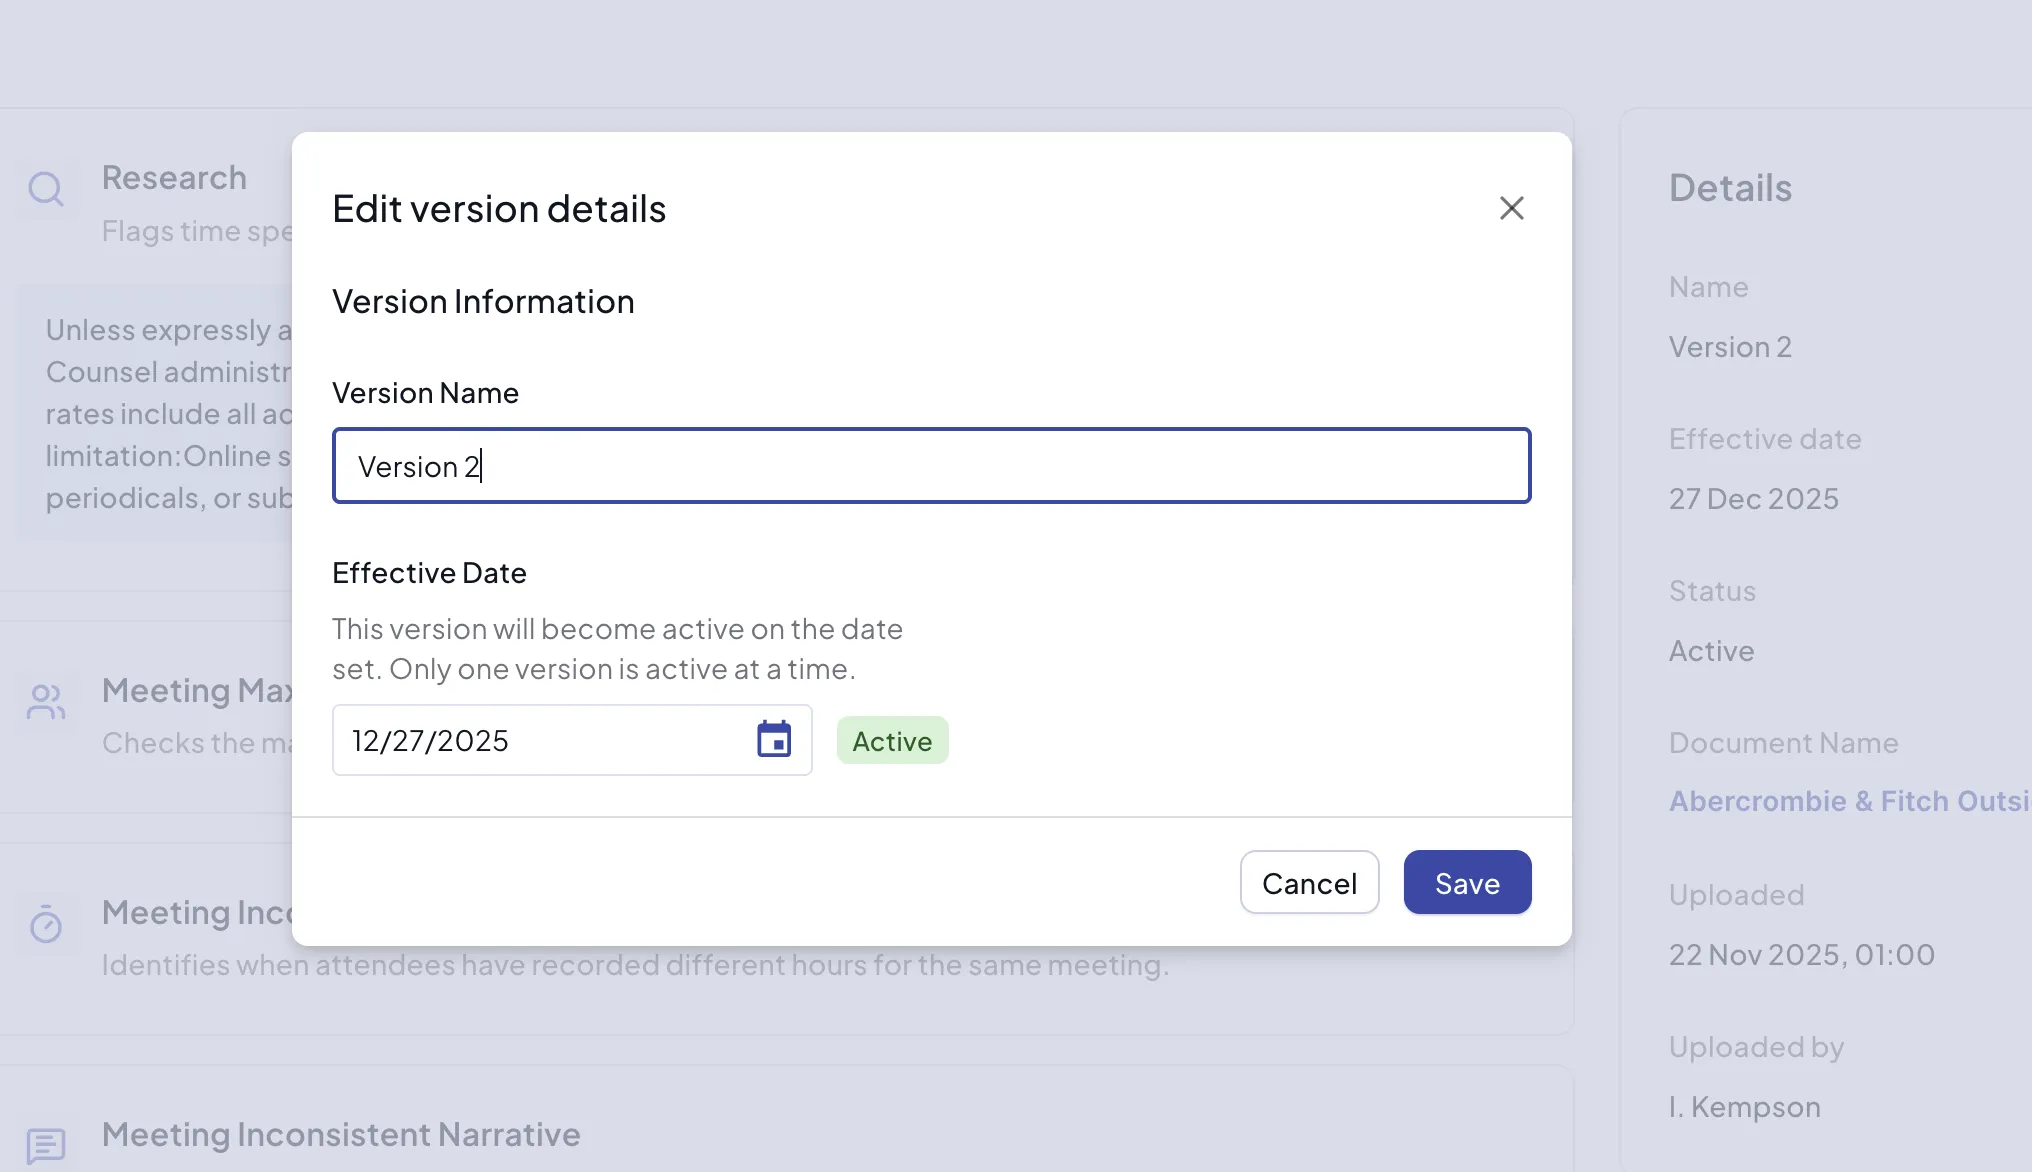2032x1172 pixels.
Task: Click the uploader name I. Kempson
Action: [1744, 1107]
